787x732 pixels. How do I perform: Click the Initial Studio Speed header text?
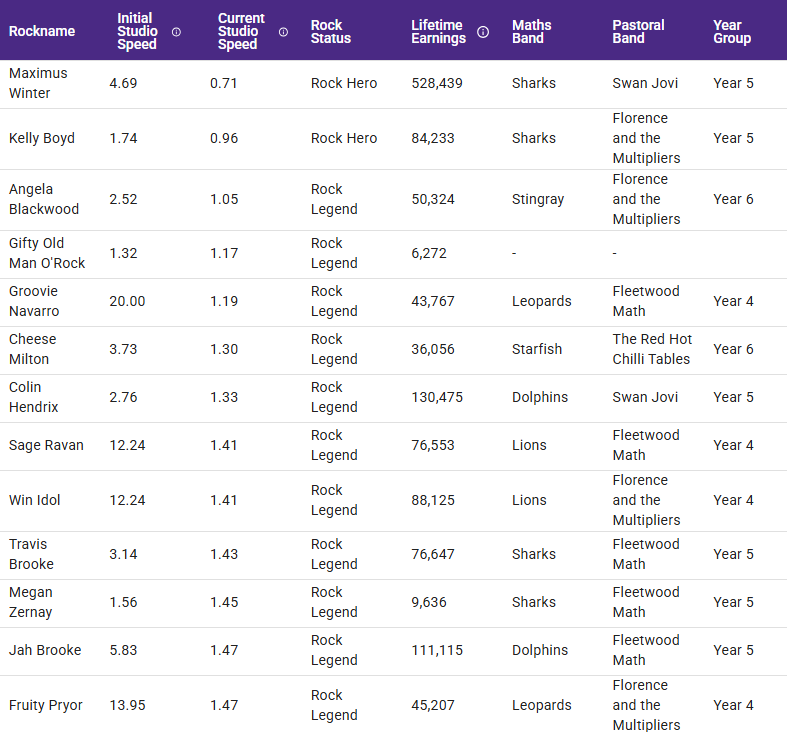[137, 32]
